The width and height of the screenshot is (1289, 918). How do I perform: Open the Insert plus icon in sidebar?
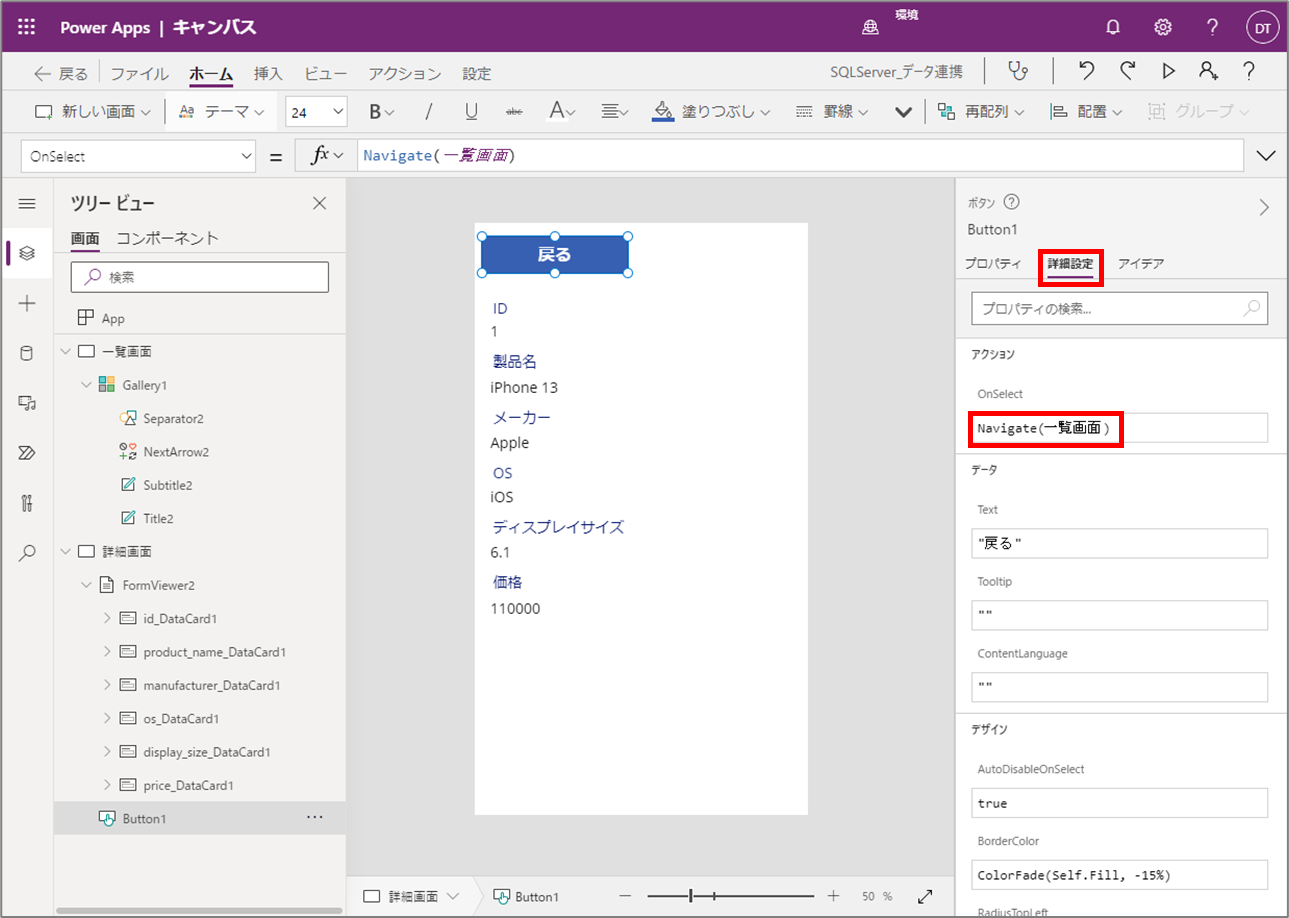pos(27,303)
